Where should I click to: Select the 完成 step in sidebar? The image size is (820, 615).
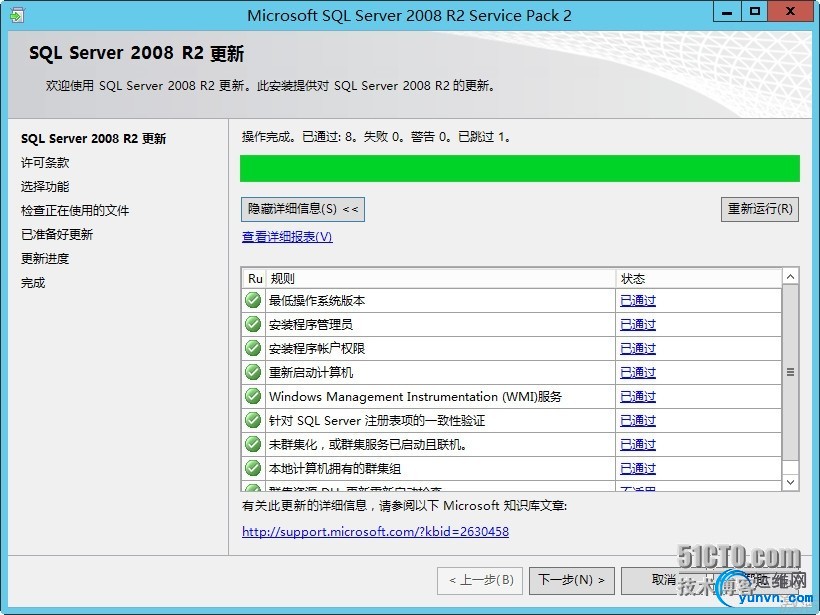coord(33,283)
